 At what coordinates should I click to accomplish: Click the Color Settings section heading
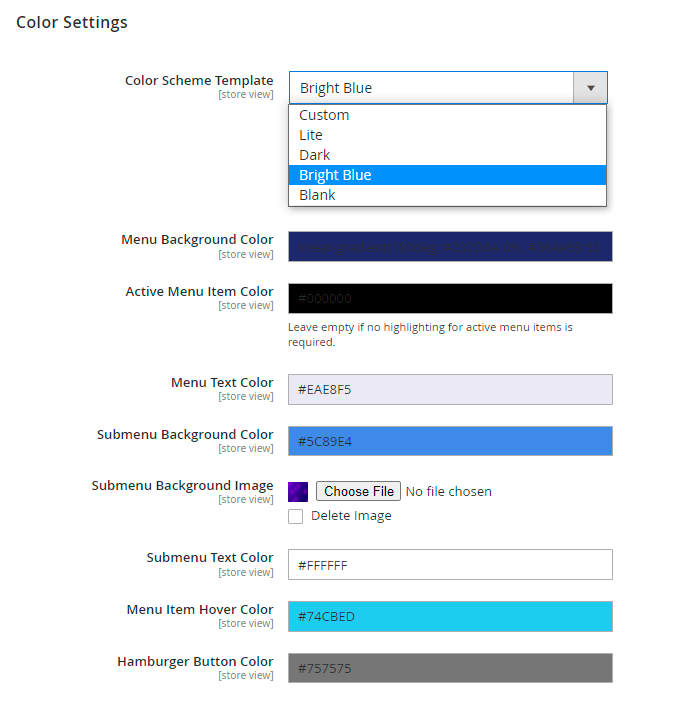tap(72, 22)
